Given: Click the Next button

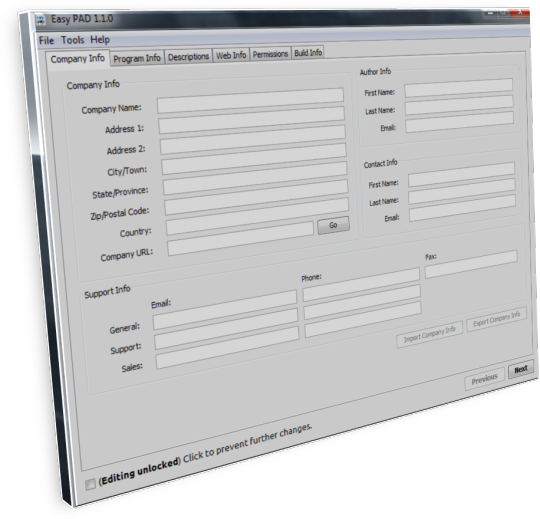Looking at the screenshot, I should (x=521, y=369).
